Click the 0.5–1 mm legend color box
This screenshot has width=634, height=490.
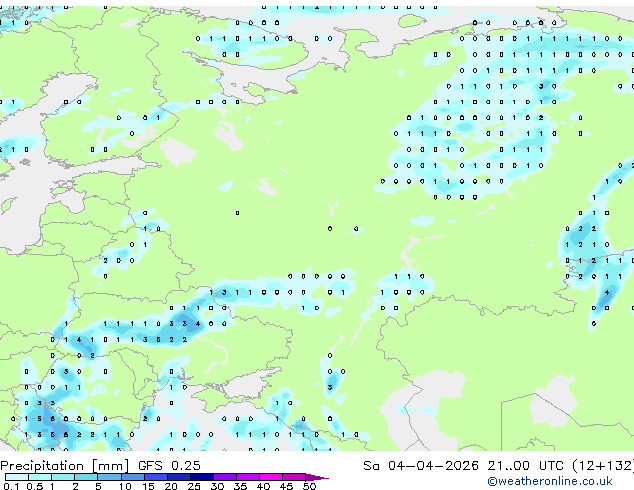[x=40, y=477]
